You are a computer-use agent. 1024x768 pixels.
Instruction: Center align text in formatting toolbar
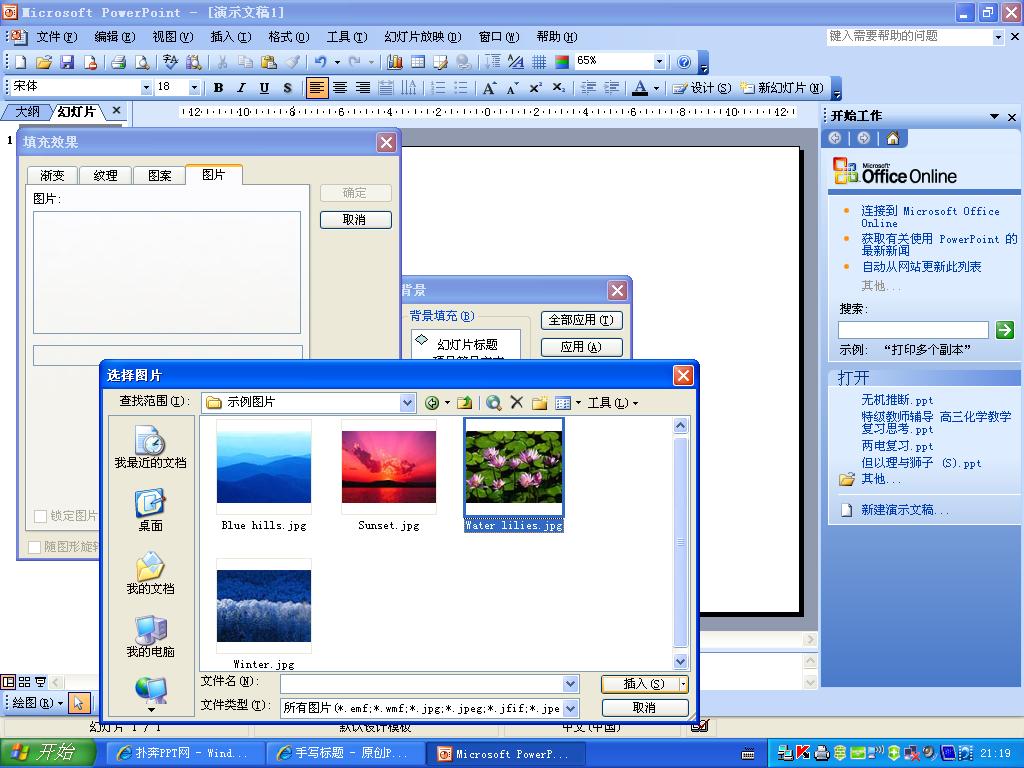(x=340, y=88)
